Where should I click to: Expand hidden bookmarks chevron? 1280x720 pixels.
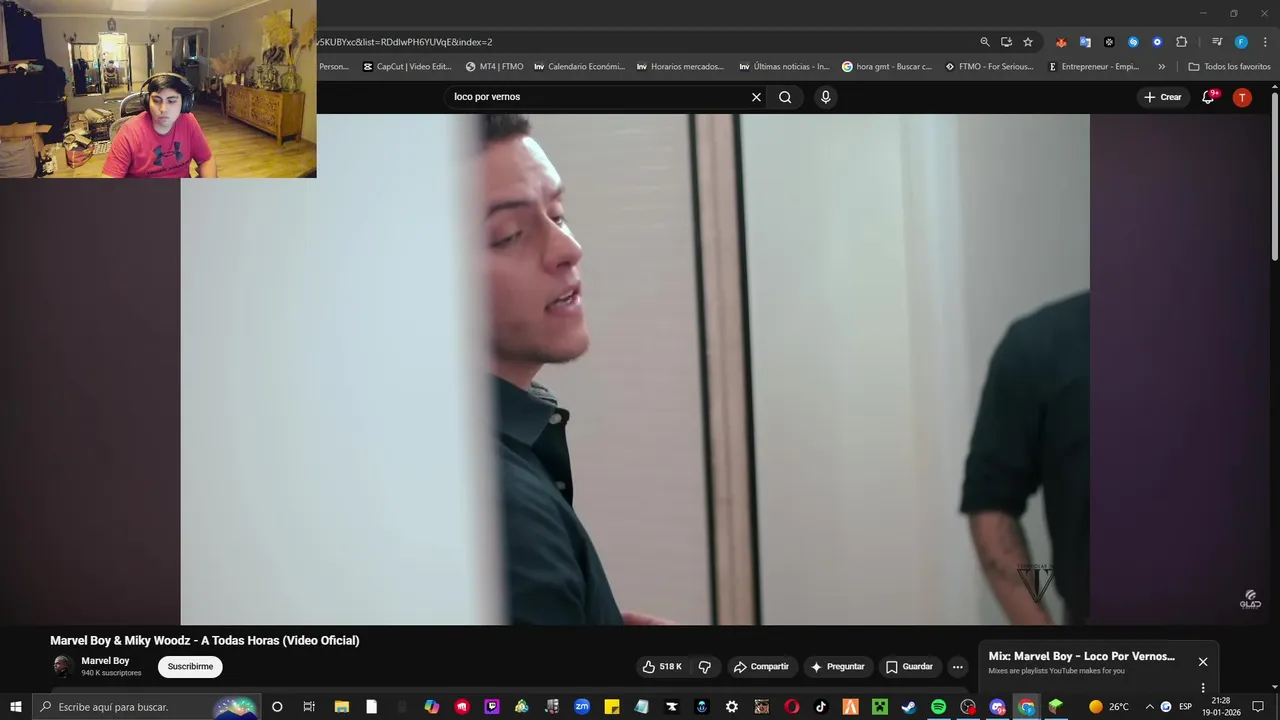1161,67
